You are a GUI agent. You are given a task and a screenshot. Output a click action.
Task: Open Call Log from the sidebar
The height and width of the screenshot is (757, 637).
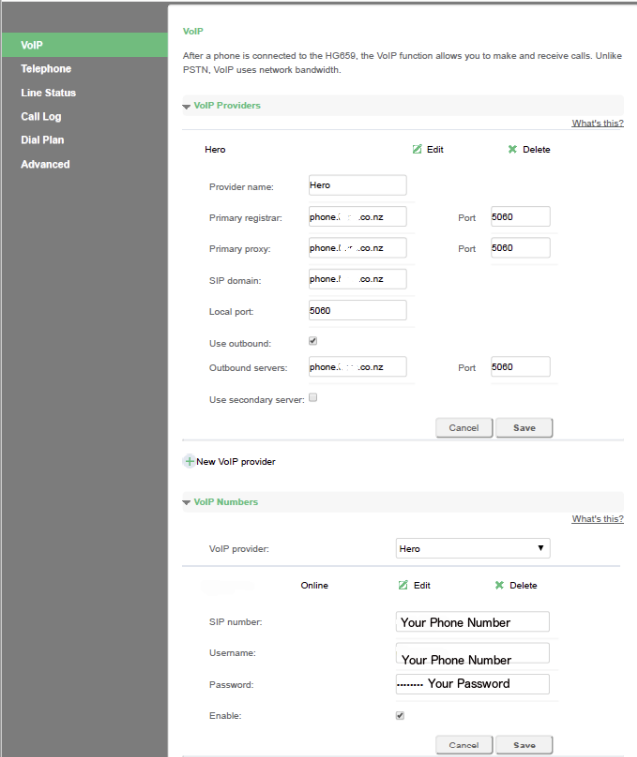click(41, 116)
